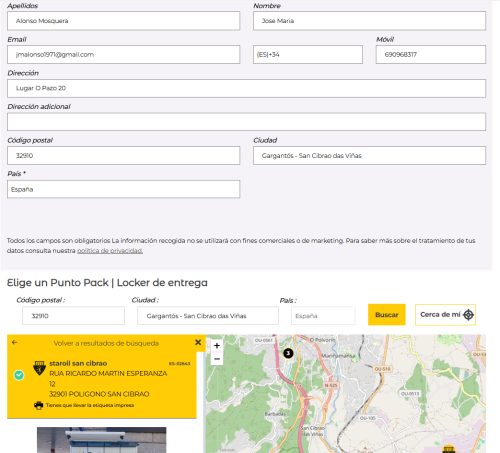This screenshot has width=500, height=453.
Task: Click the Email input field
Action: coord(123,55)
